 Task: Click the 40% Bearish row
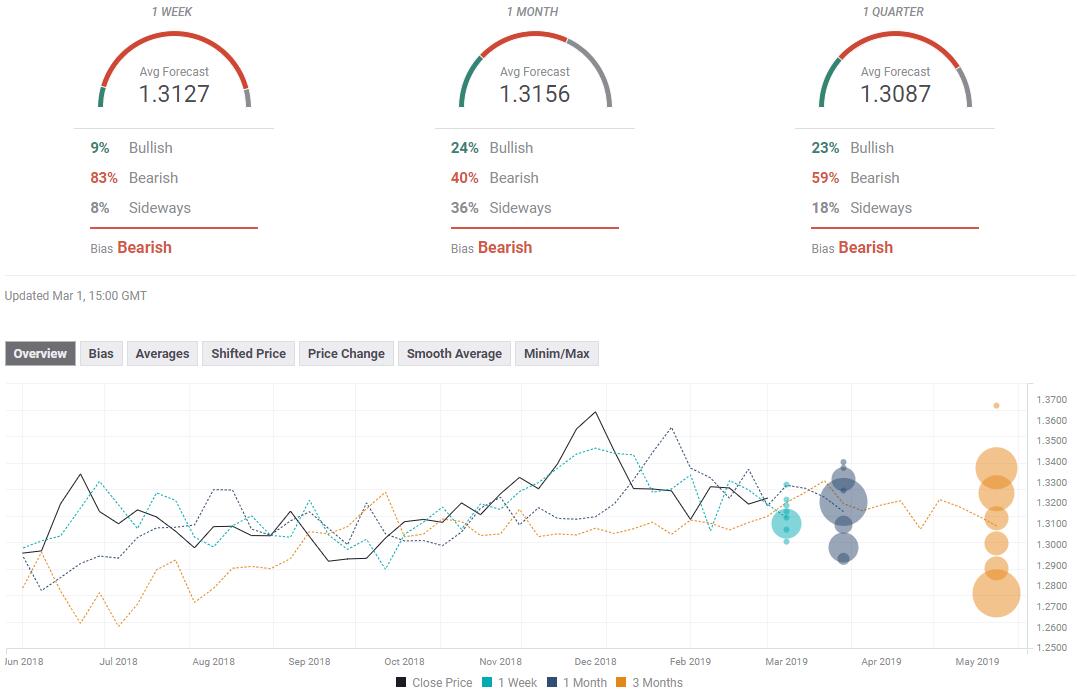tap(495, 178)
